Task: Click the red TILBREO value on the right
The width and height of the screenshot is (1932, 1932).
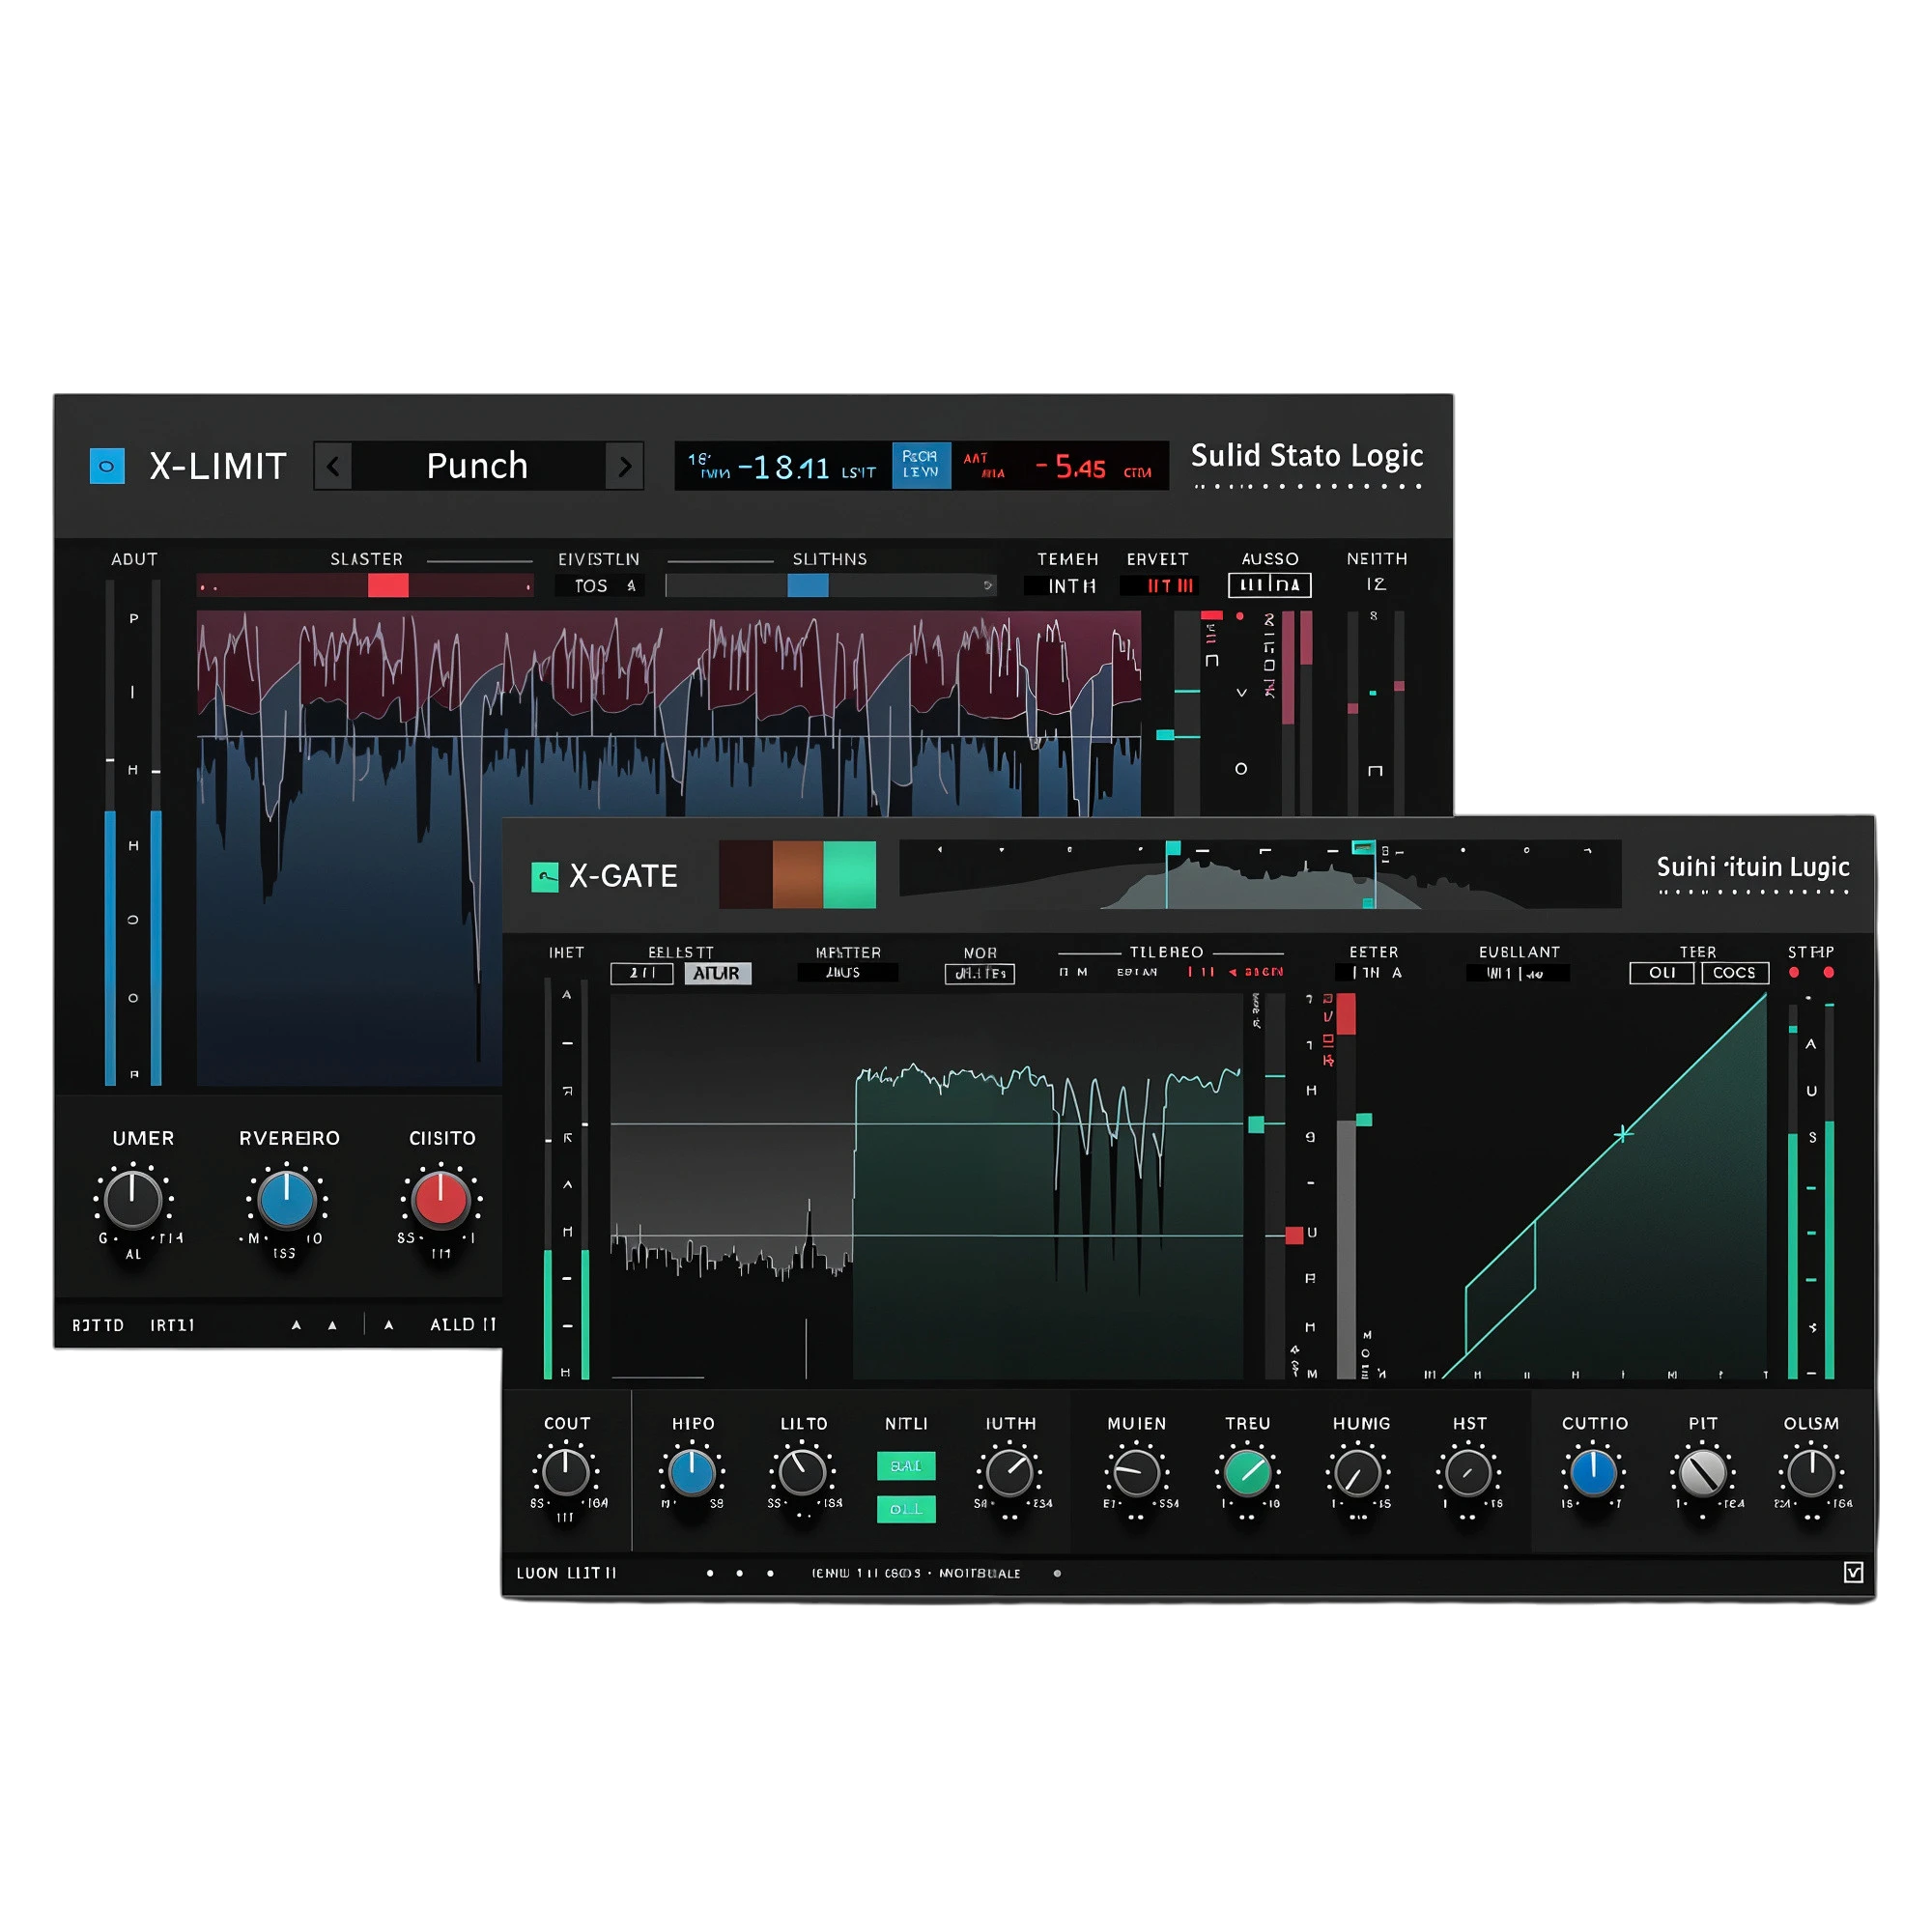Action: pyautogui.click(x=1255, y=972)
